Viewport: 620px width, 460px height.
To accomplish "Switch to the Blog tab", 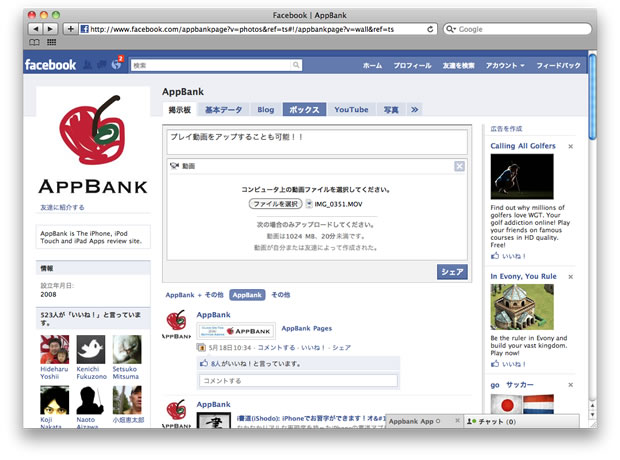I will [266, 110].
